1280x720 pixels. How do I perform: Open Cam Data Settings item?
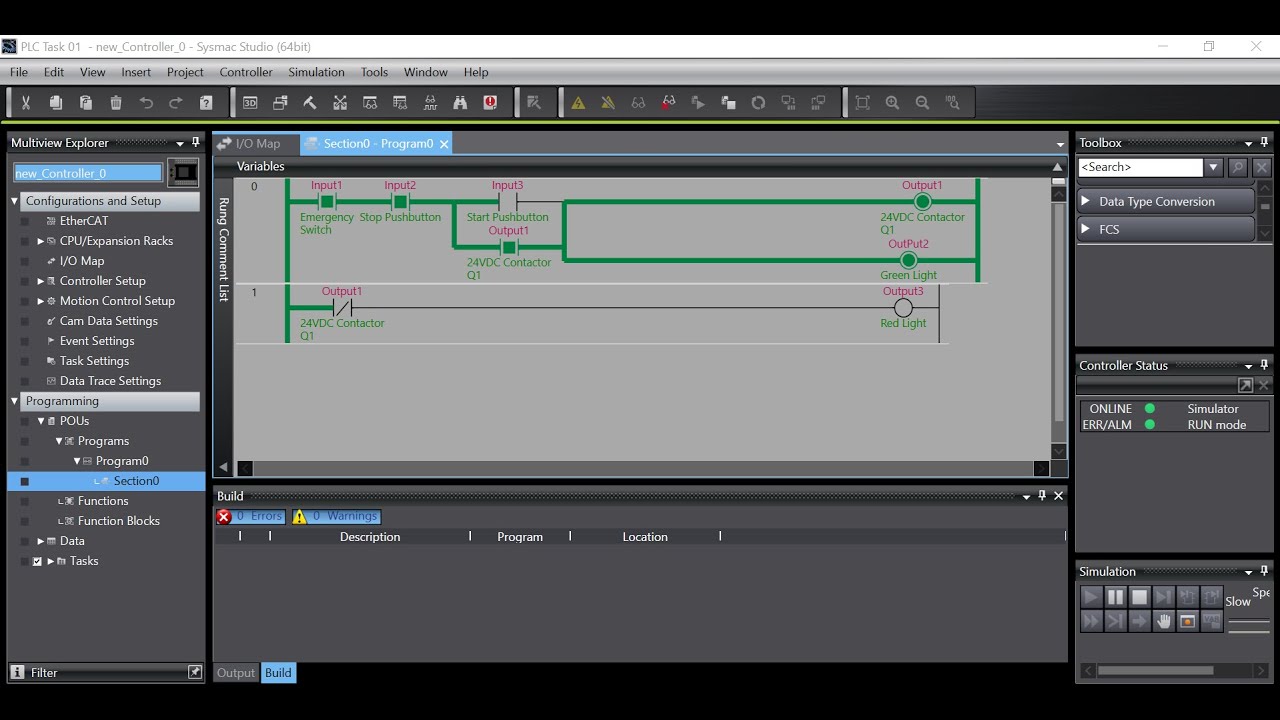click(x=109, y=321)
